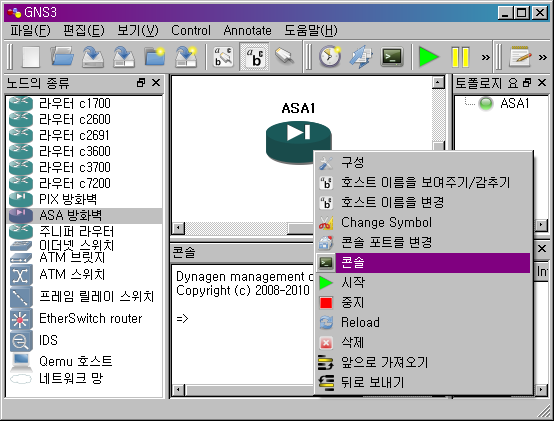Select 라우터 c1700 node type
Viewport: 554px width, 421px height.
tap(84, 103)
